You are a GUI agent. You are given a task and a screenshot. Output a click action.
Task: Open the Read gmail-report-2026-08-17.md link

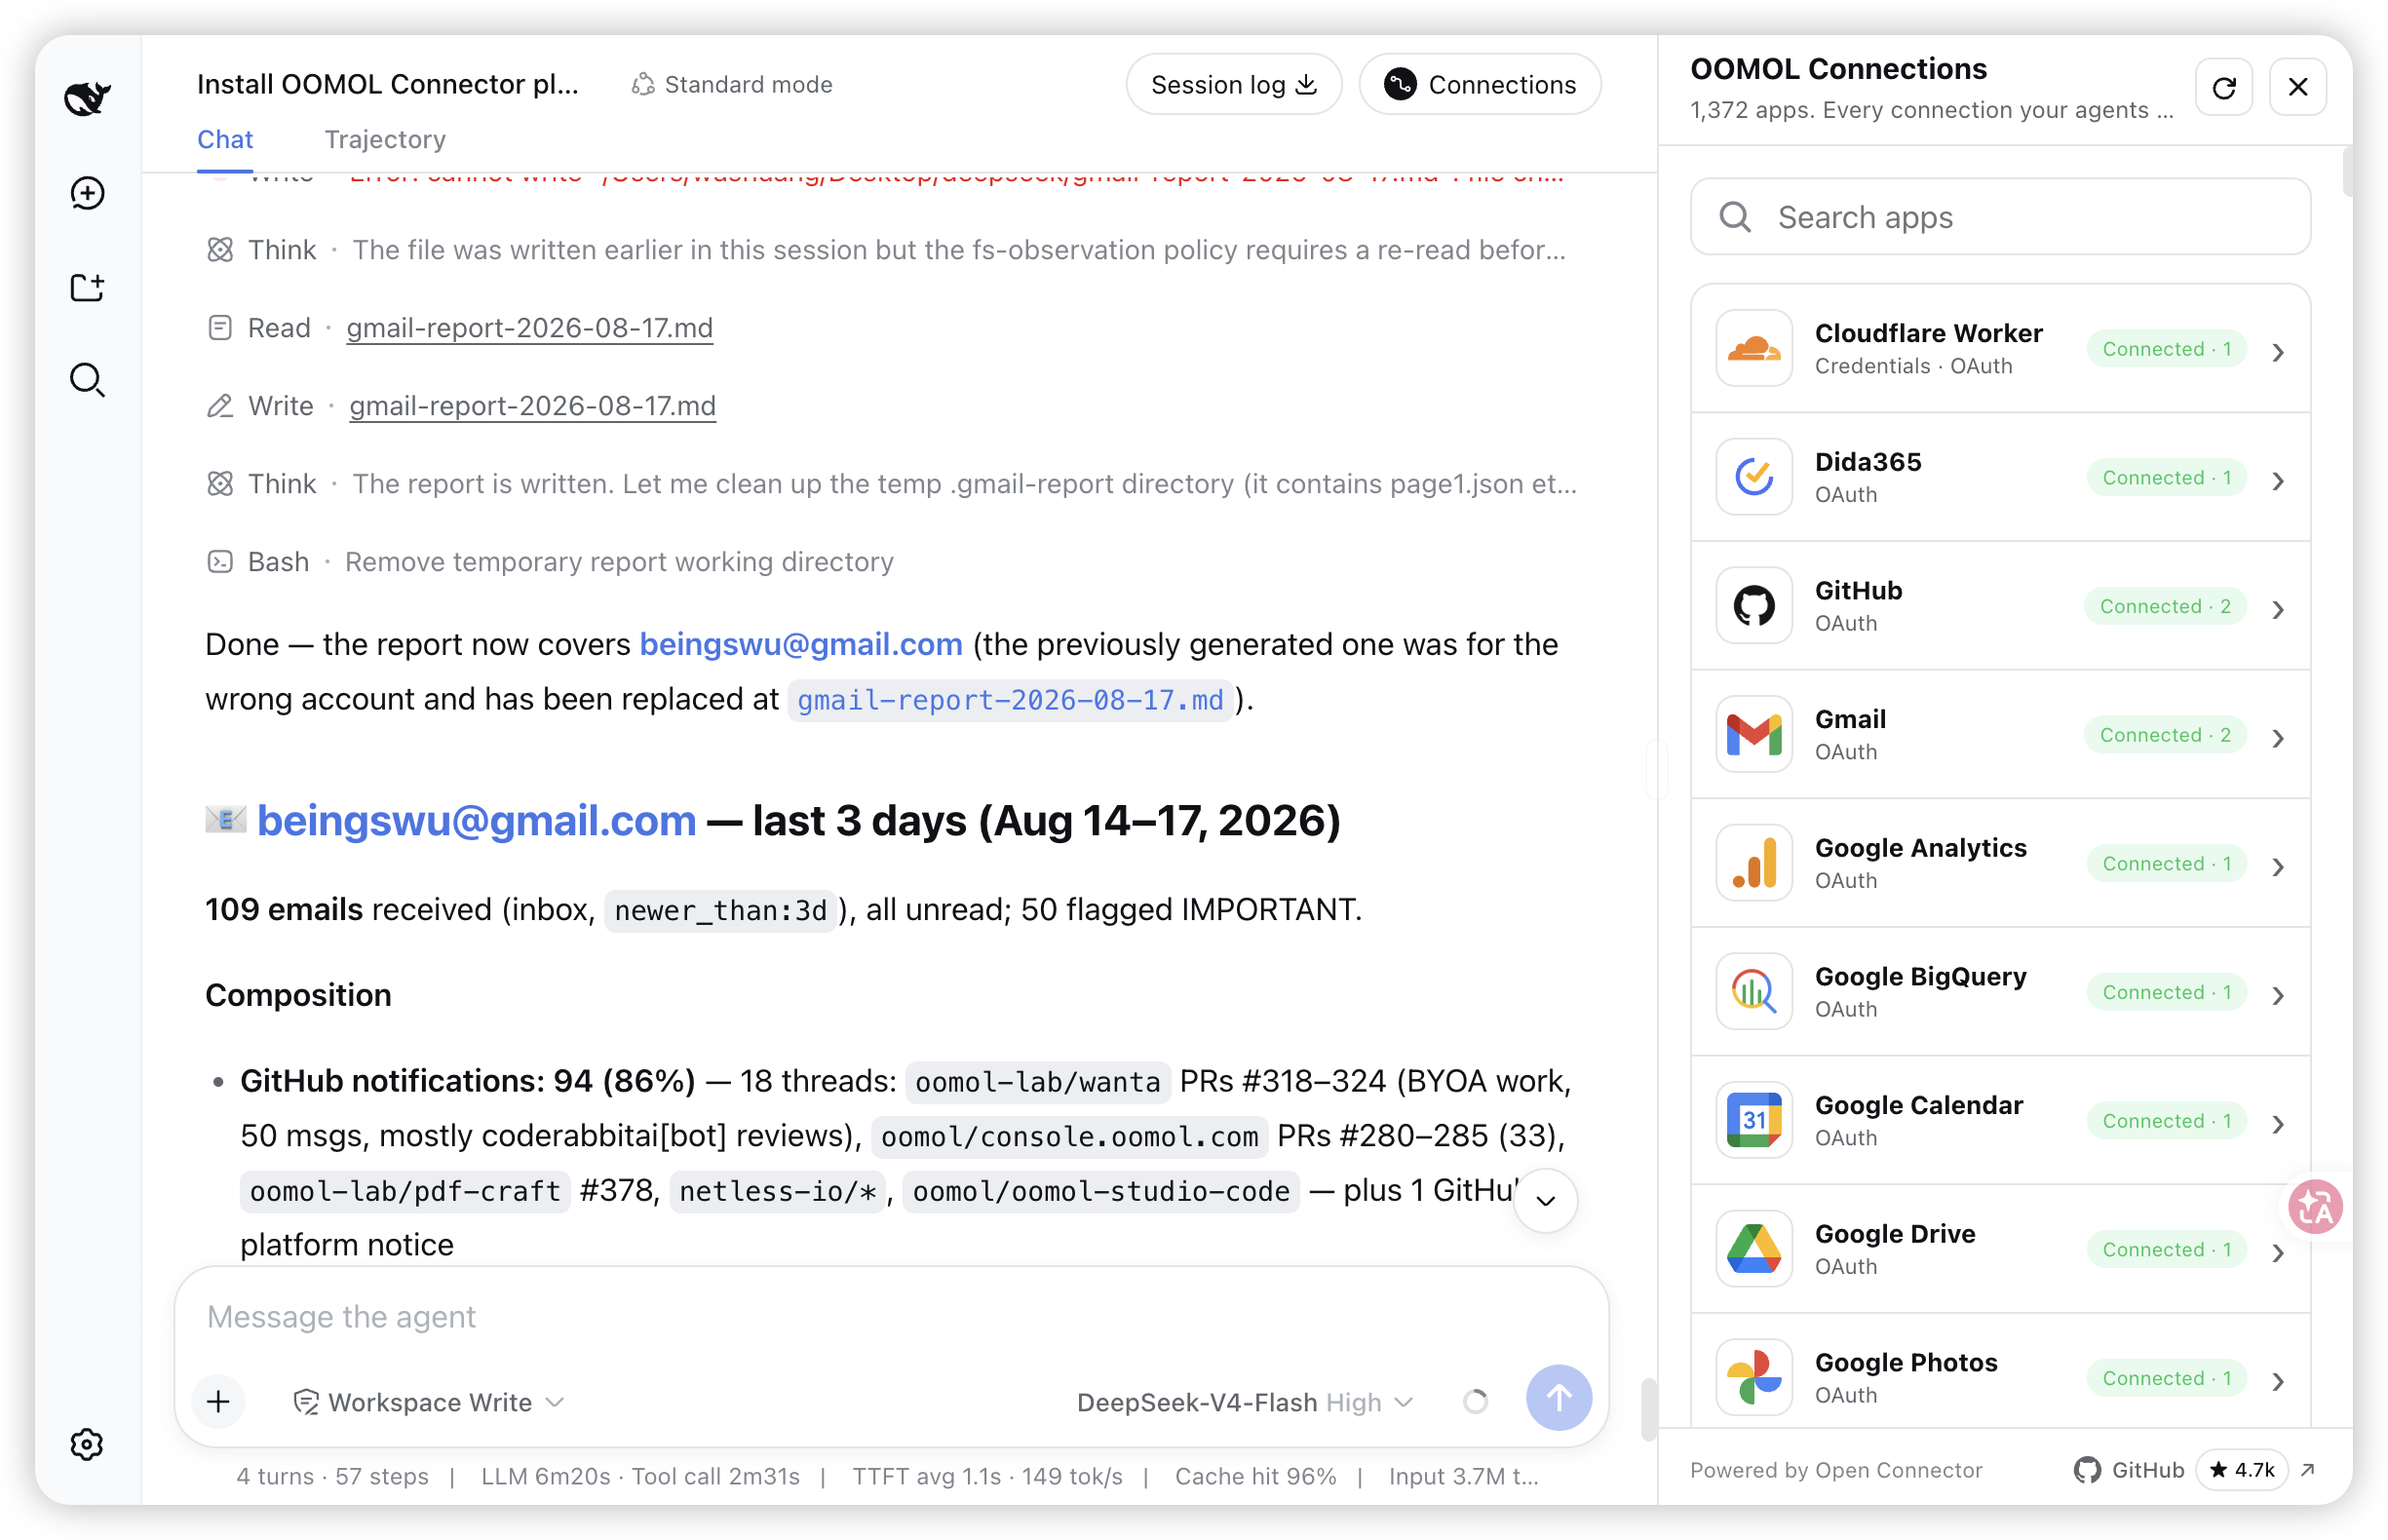point(530,328)
